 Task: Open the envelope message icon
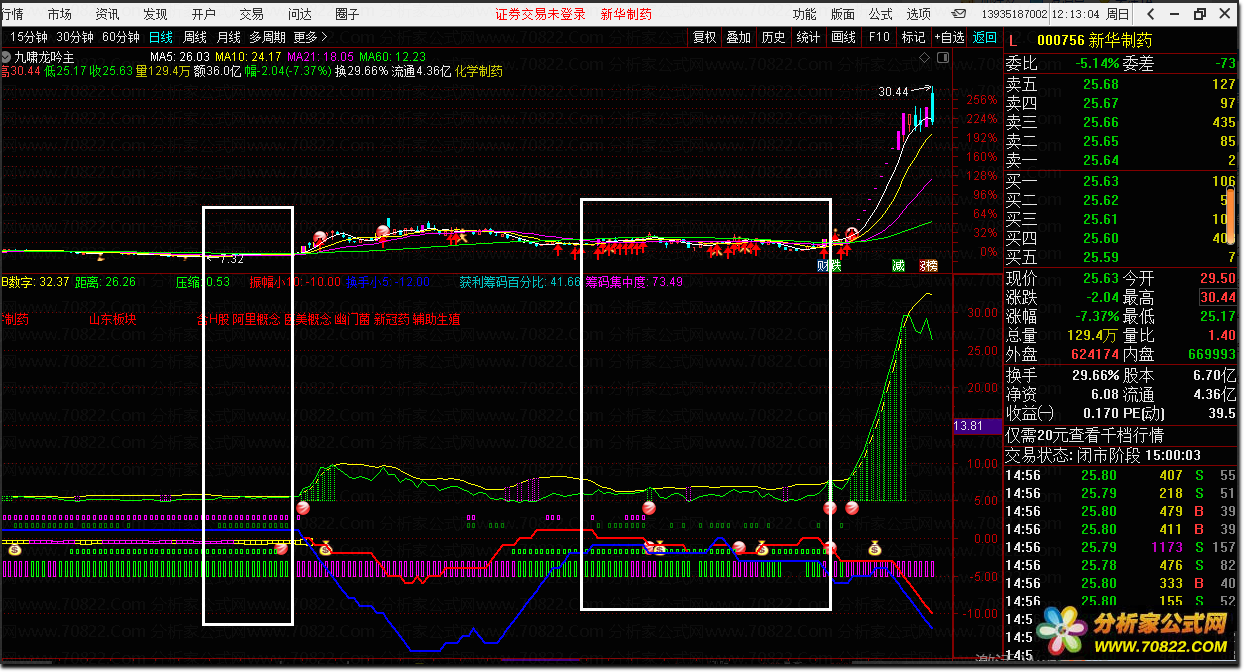tap(959, 14)
